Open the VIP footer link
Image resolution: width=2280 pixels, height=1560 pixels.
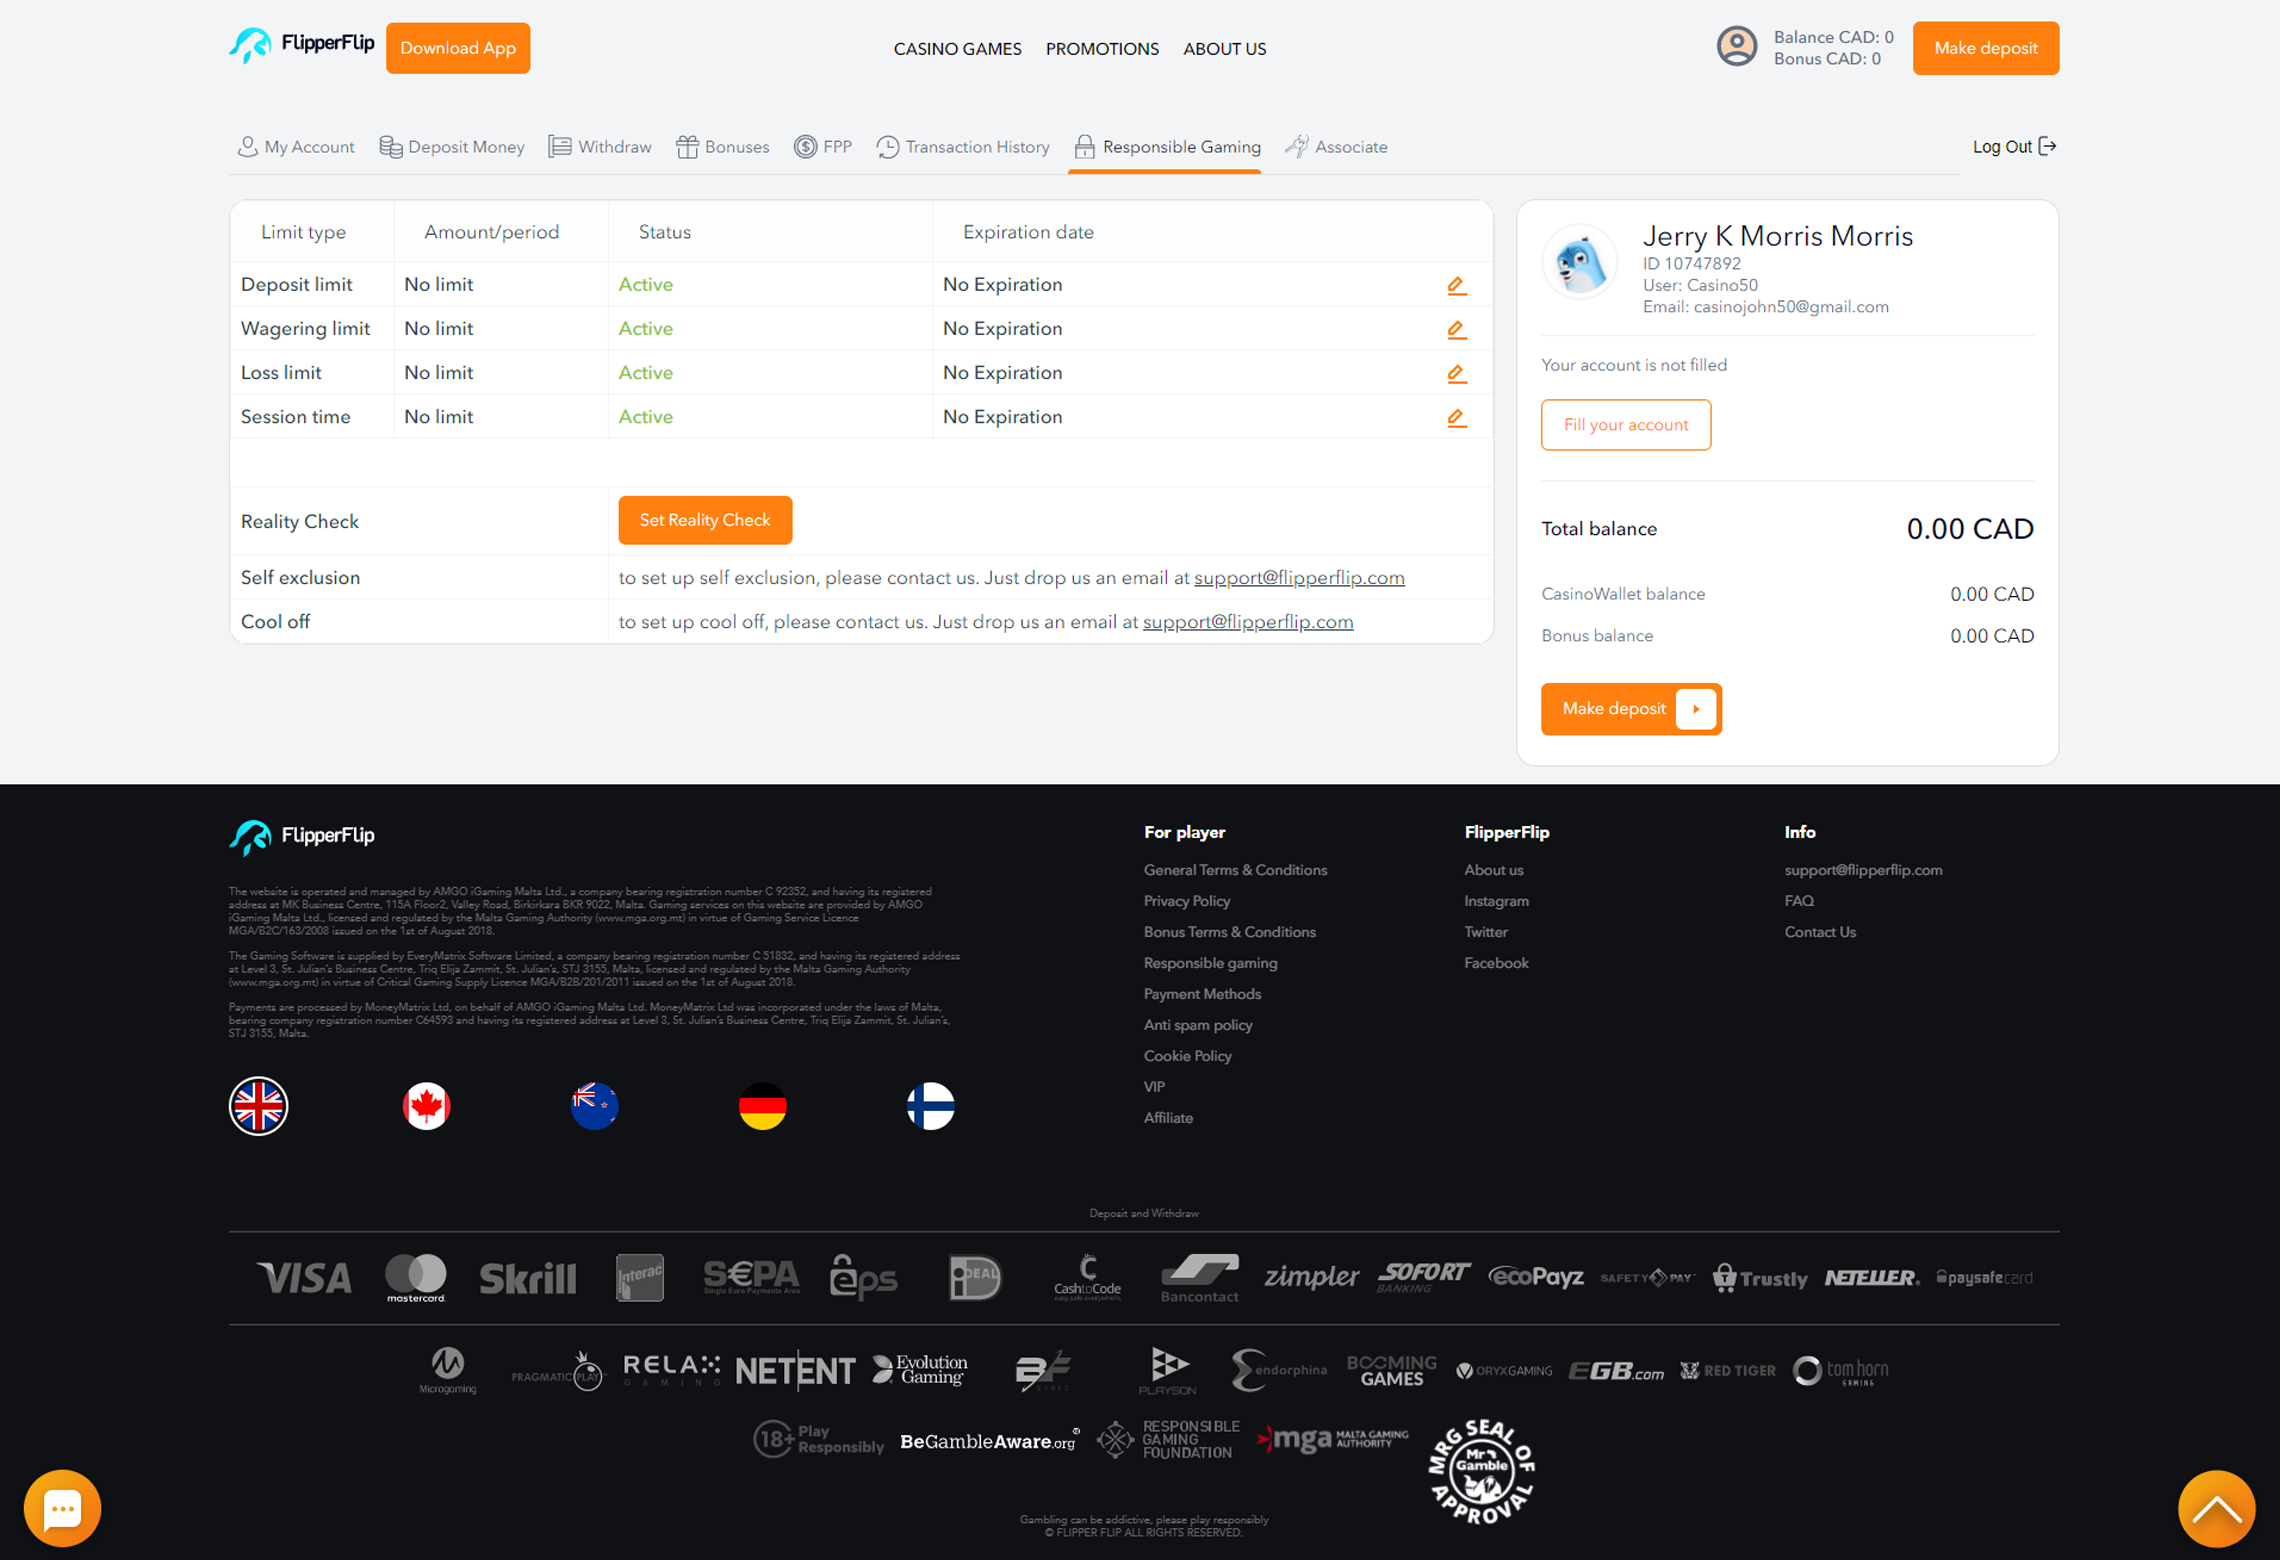[1154, 1087]
